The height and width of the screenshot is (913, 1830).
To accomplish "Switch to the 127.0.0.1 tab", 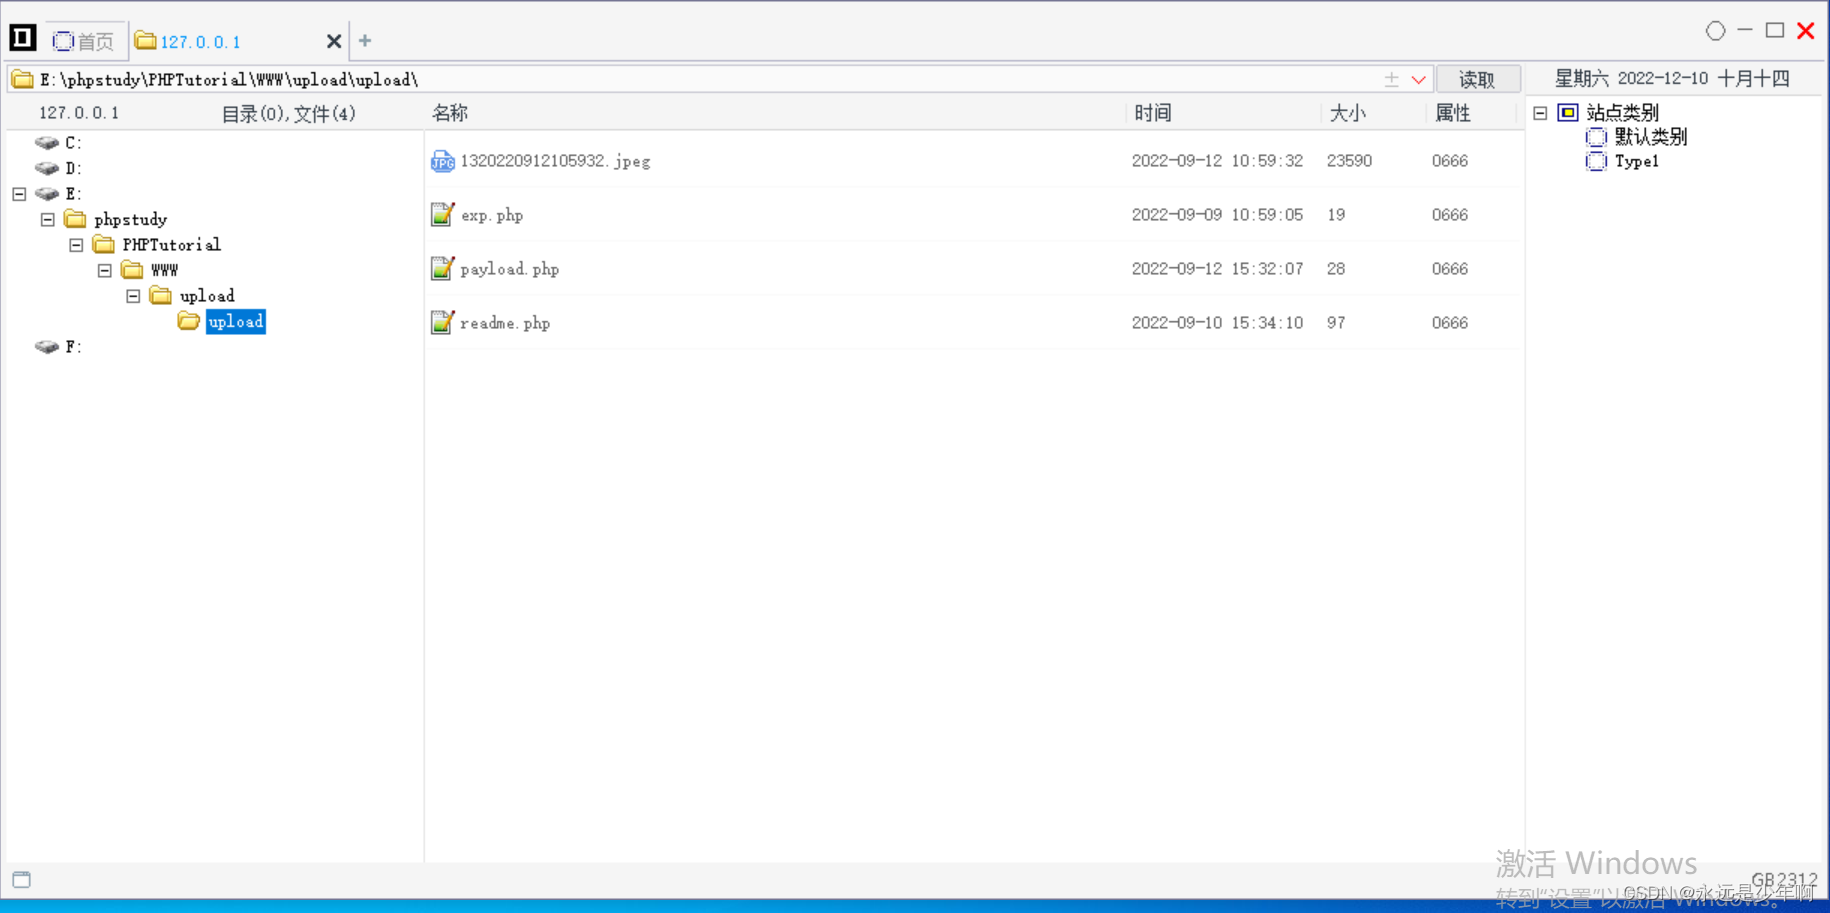I will [x=200, y=42].
